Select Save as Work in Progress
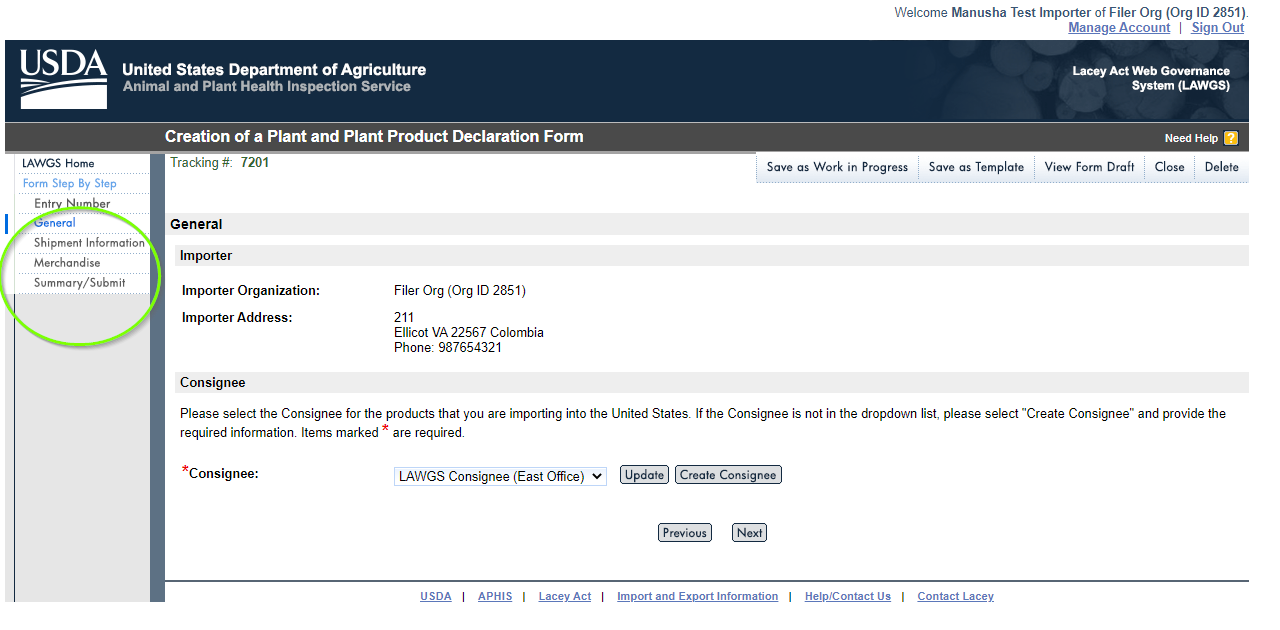This screenshot has width=1280, height=630. pyautogui.click(x=837, y=167)
